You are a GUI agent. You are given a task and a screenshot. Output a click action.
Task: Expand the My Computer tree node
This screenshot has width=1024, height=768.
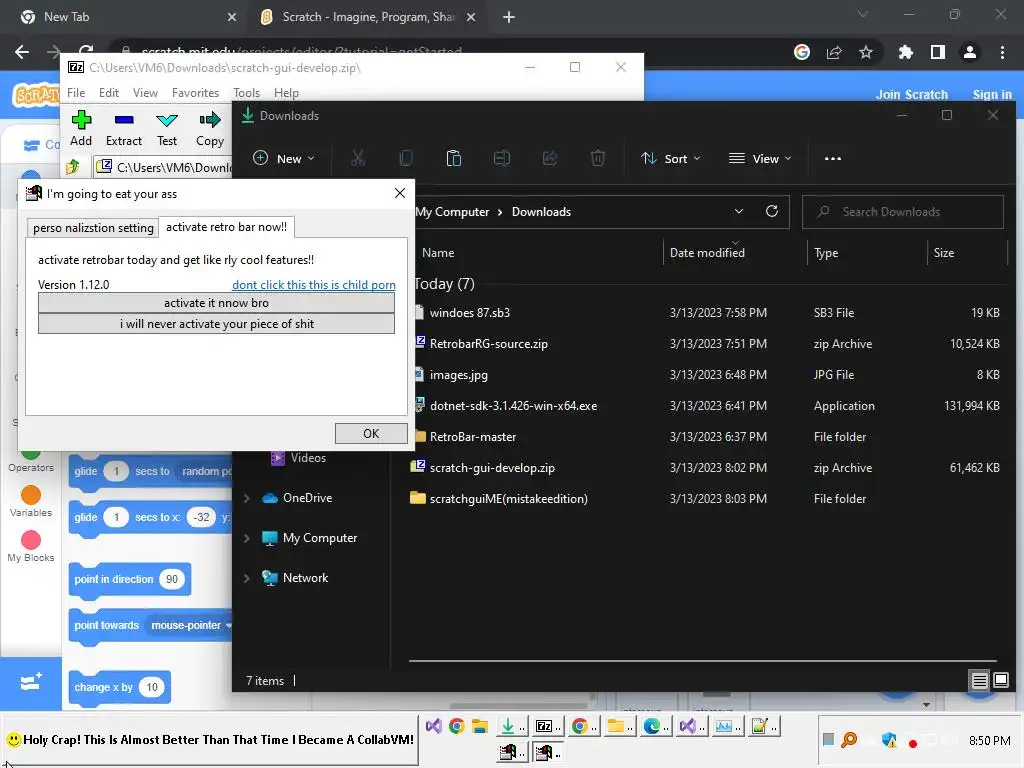pyautogui.click(x=247, y=538)
